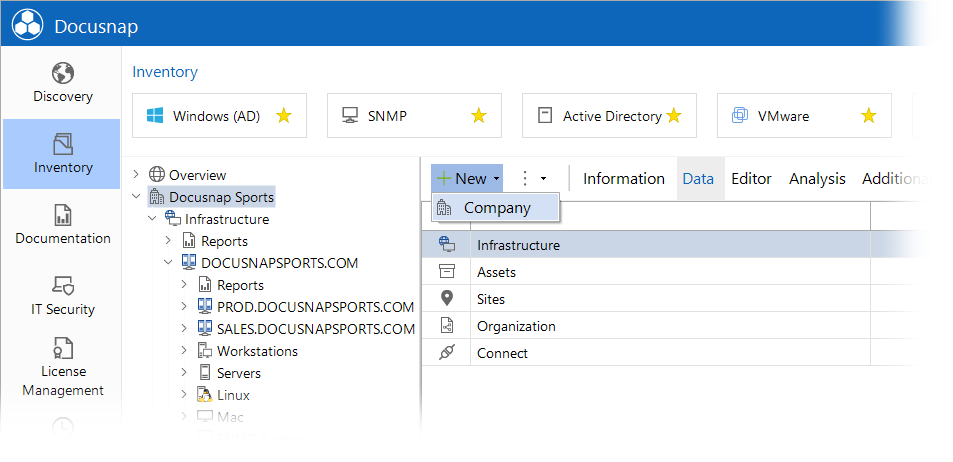
Task: Expand the Workstations tree node
Action: (x=184, y=351)
